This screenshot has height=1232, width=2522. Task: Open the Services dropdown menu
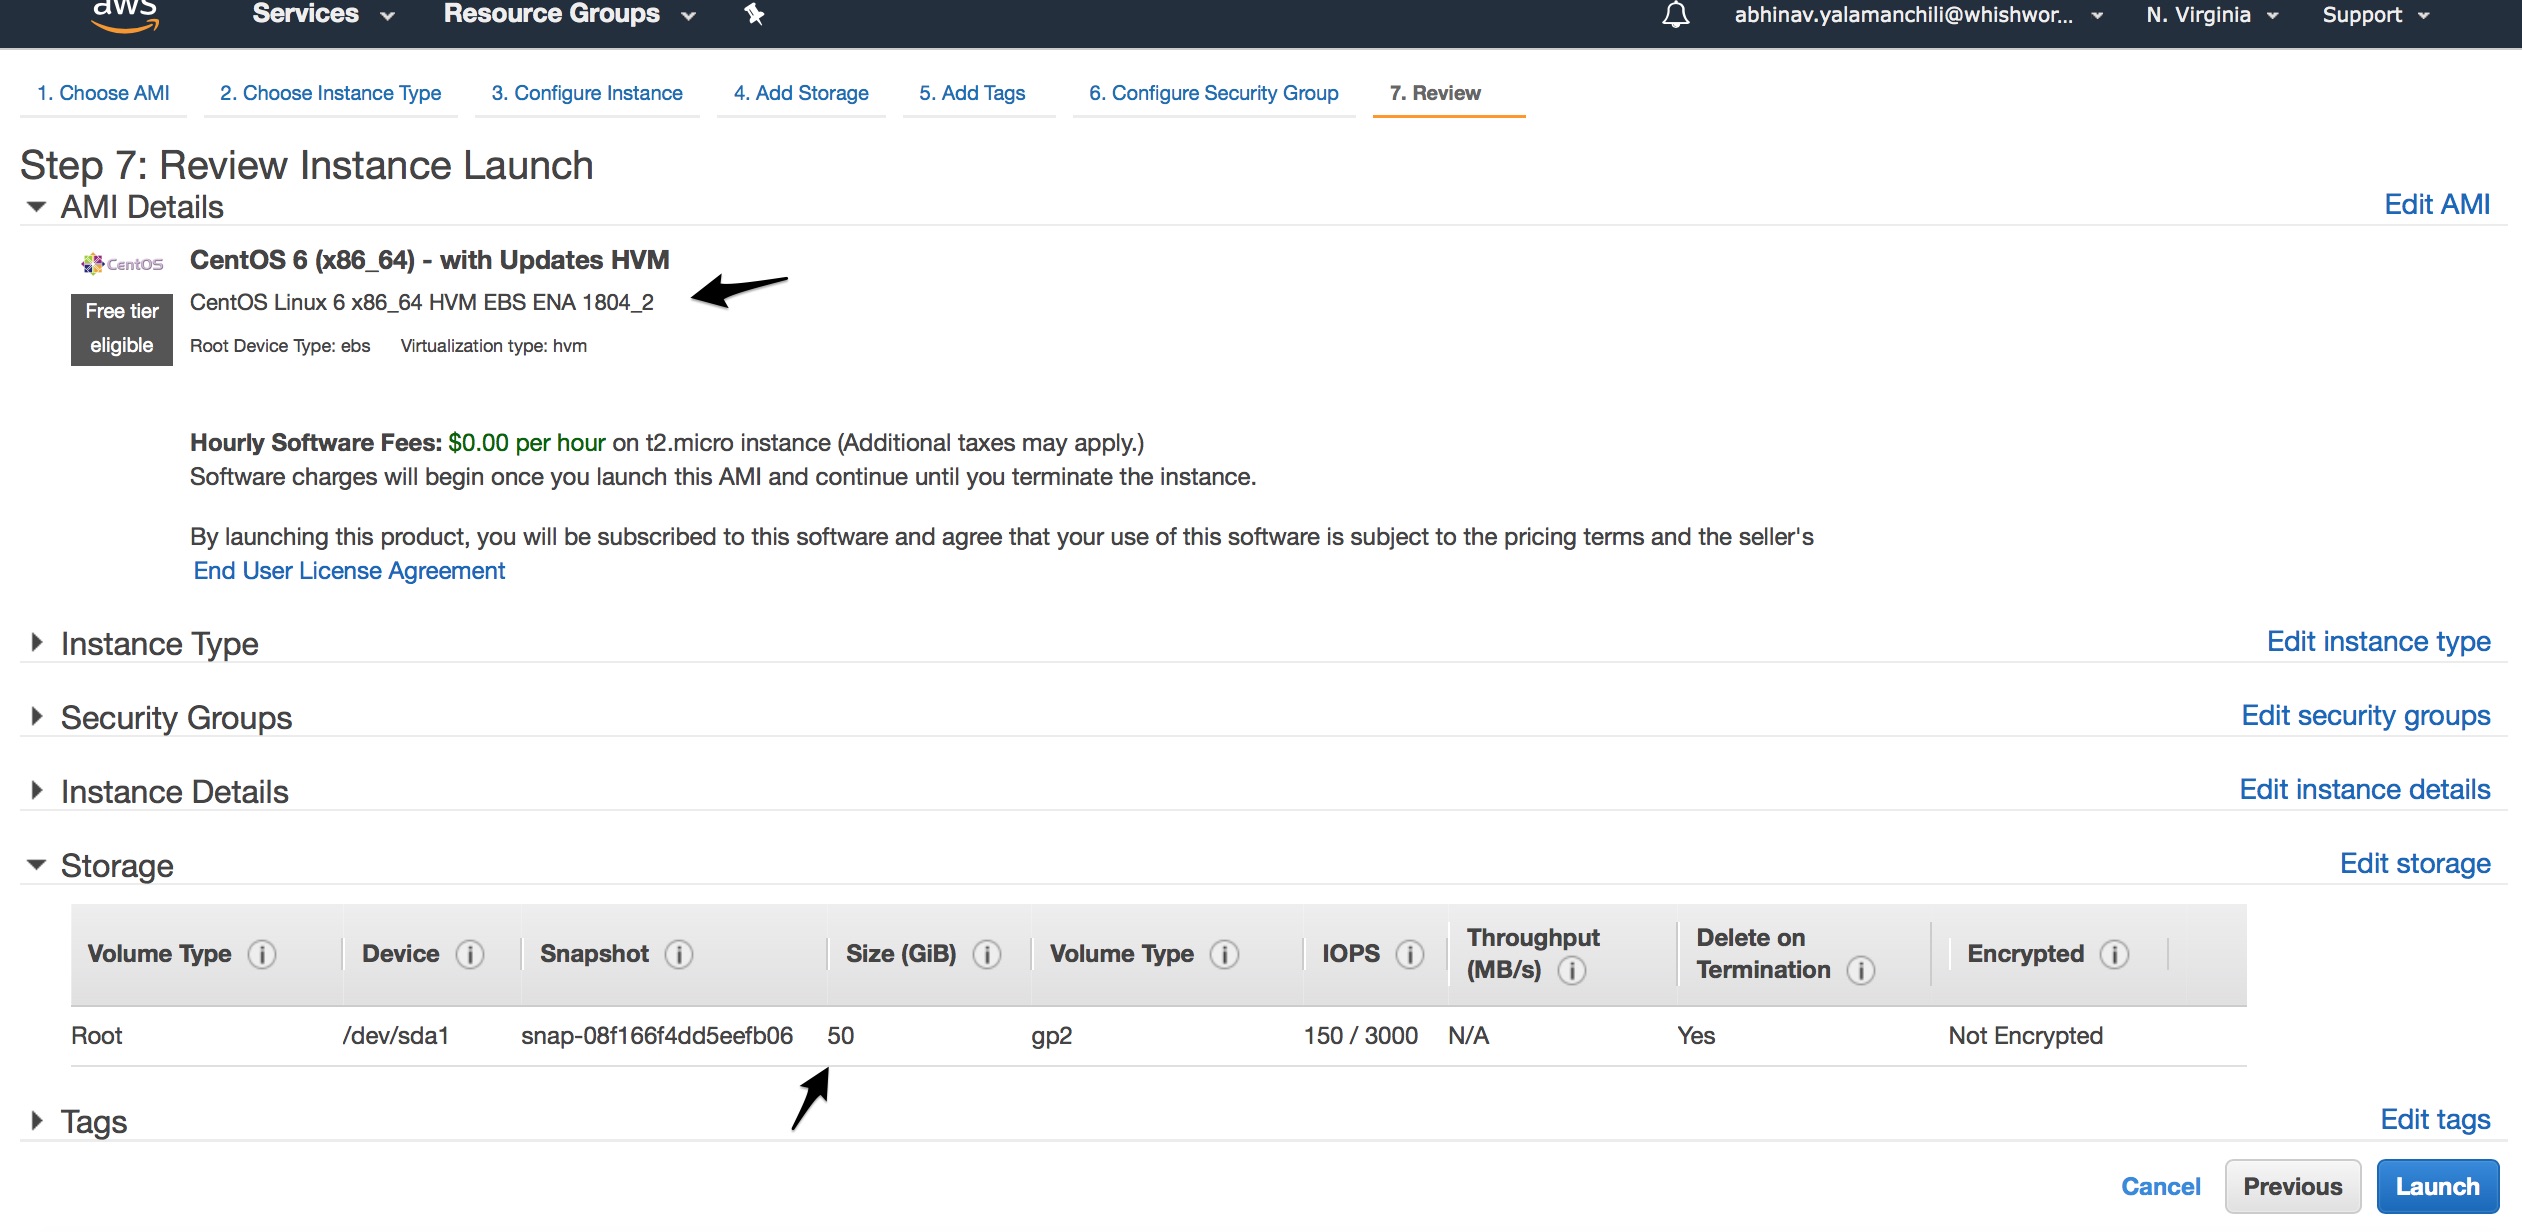[x=323, y=14]
